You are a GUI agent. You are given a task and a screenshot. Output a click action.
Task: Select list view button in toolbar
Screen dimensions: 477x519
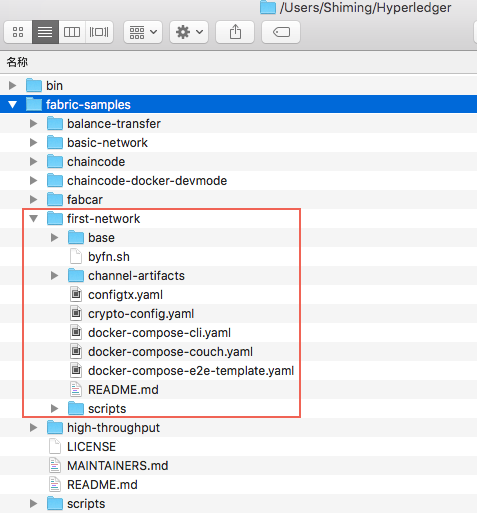pyautogui.click(x=45, y=32)
